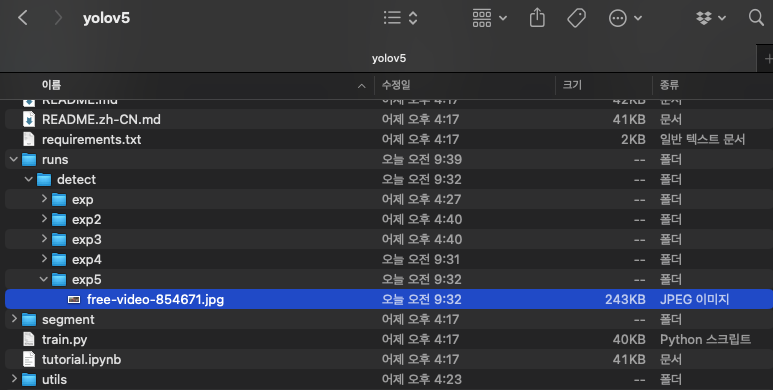Image resolution: width=773 pixels, height=390 pixels.
Task: Sort by the 크기 column header
Action: pyautogui.click(x=572, y=85)
